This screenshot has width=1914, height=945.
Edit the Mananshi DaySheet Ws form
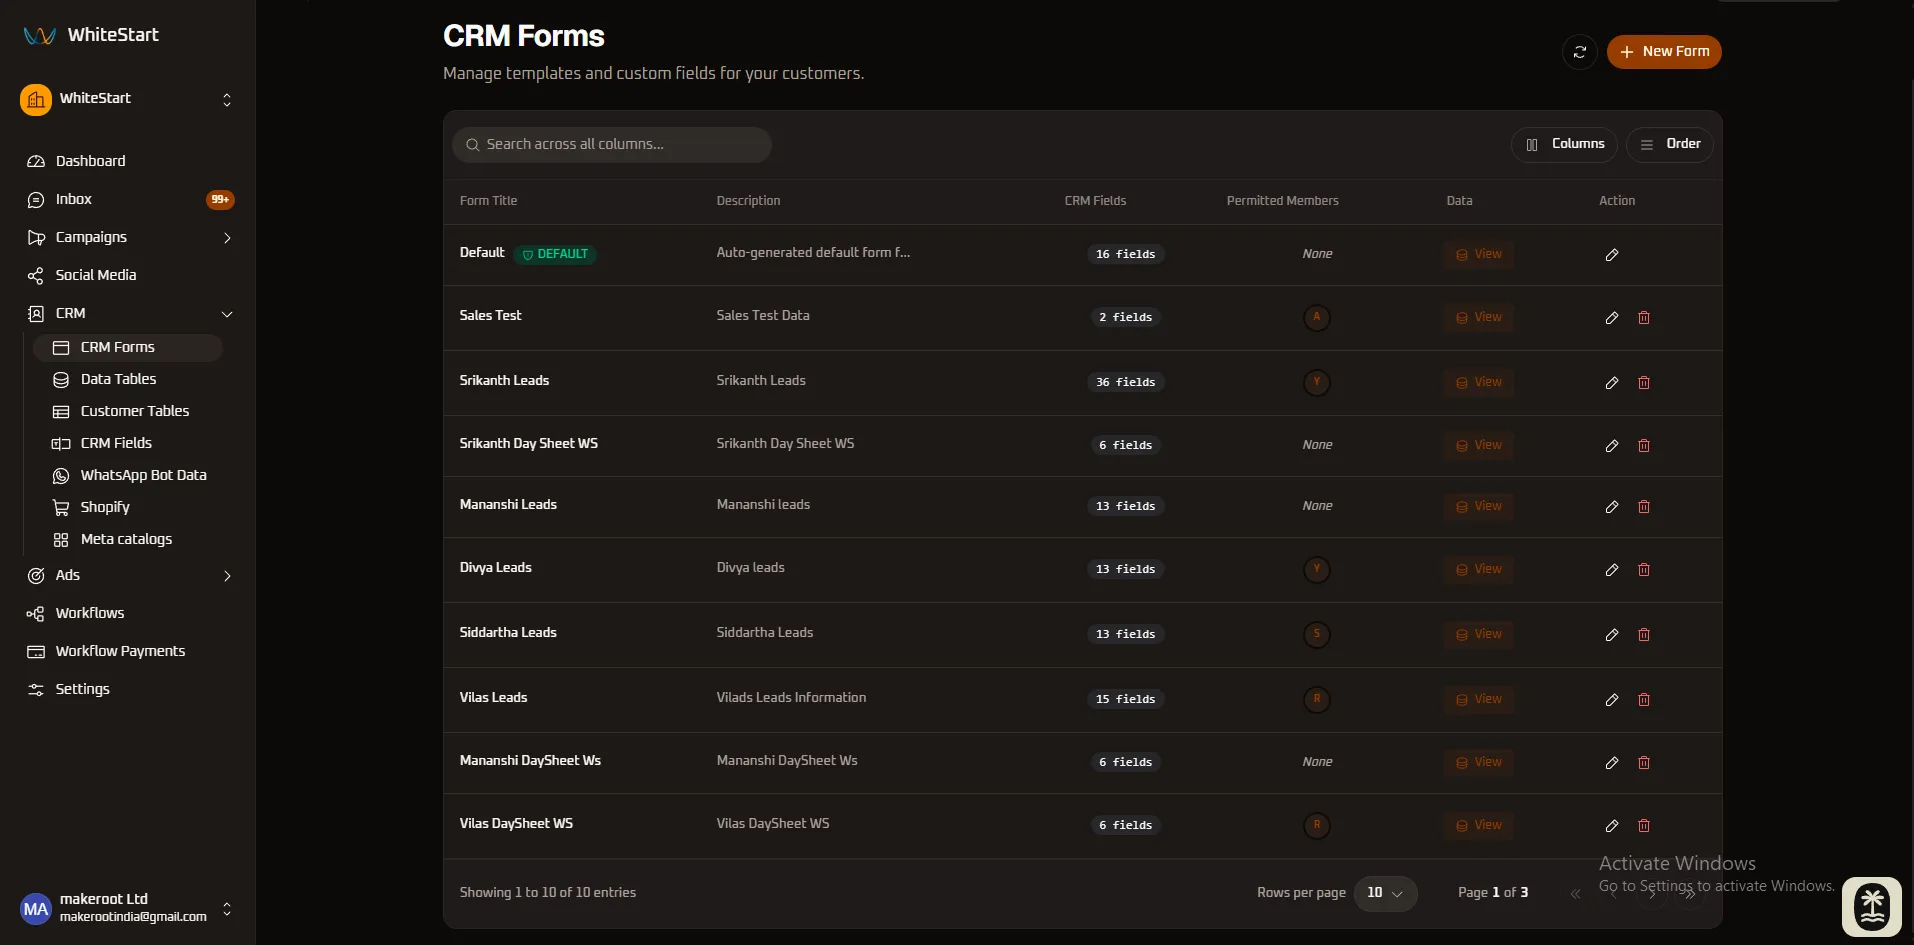(x=1612, y=763)
